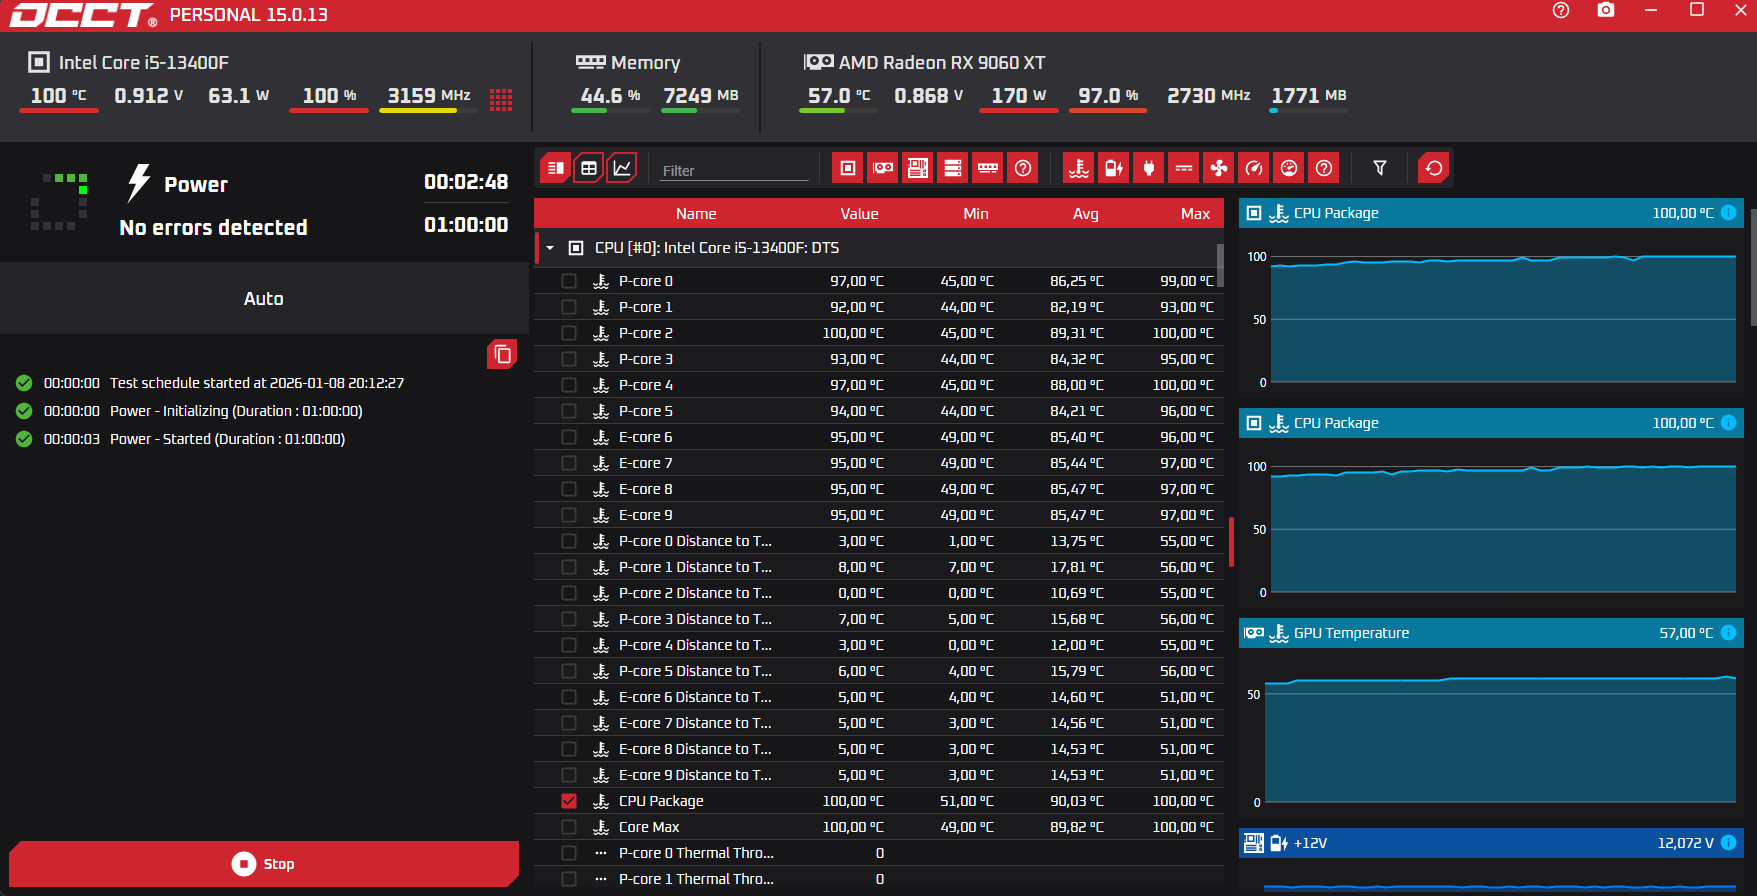
Task: Reset sensor statistics with the circular arrow icon
Action: coord(1434,168)
